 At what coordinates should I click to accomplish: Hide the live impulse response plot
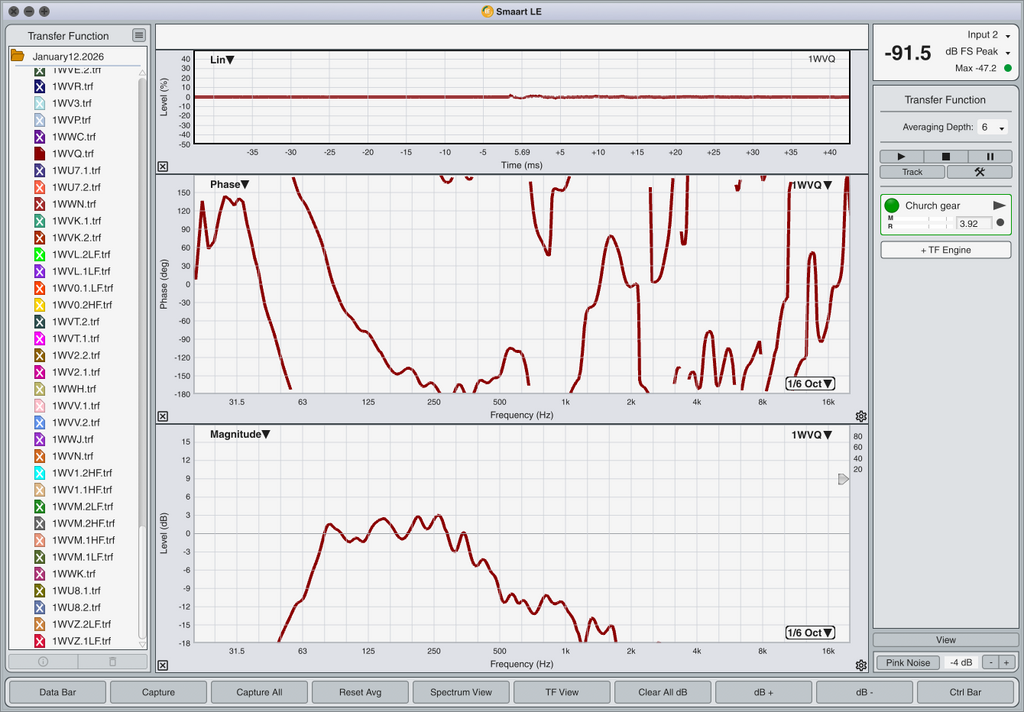[x=163, y=167]
